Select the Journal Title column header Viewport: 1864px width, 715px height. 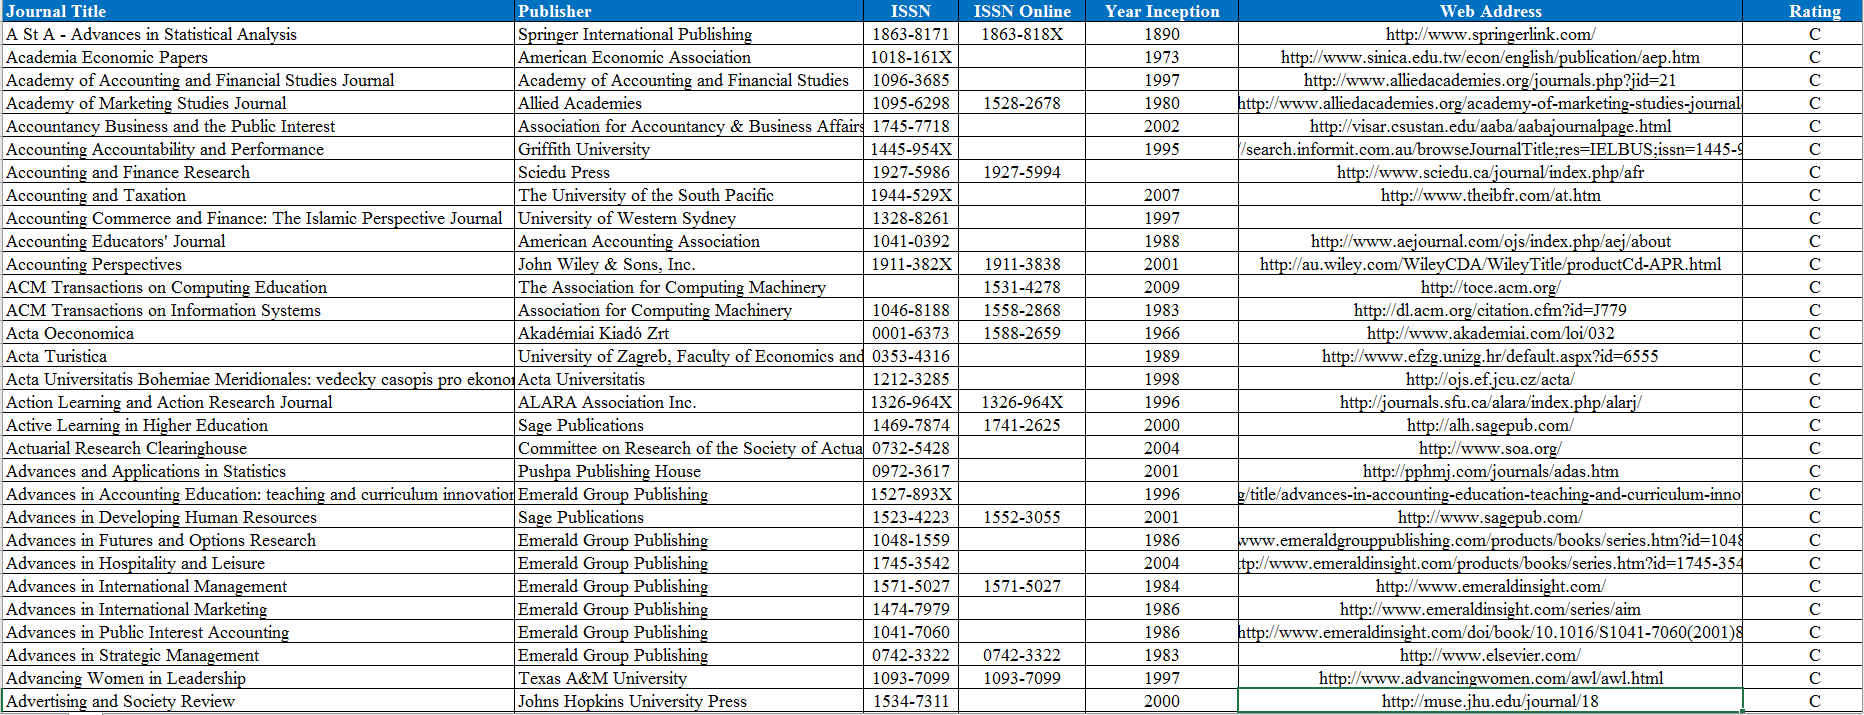[258, 11]
